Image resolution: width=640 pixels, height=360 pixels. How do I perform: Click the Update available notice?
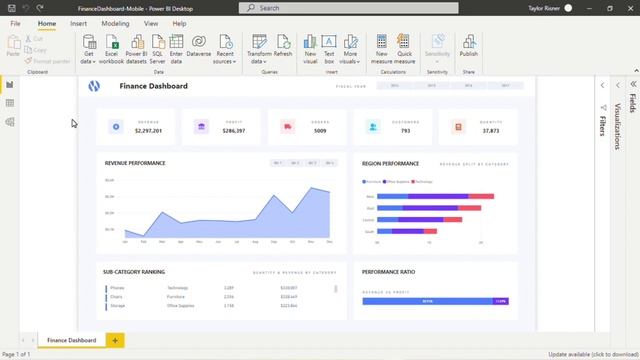point(593,354)
